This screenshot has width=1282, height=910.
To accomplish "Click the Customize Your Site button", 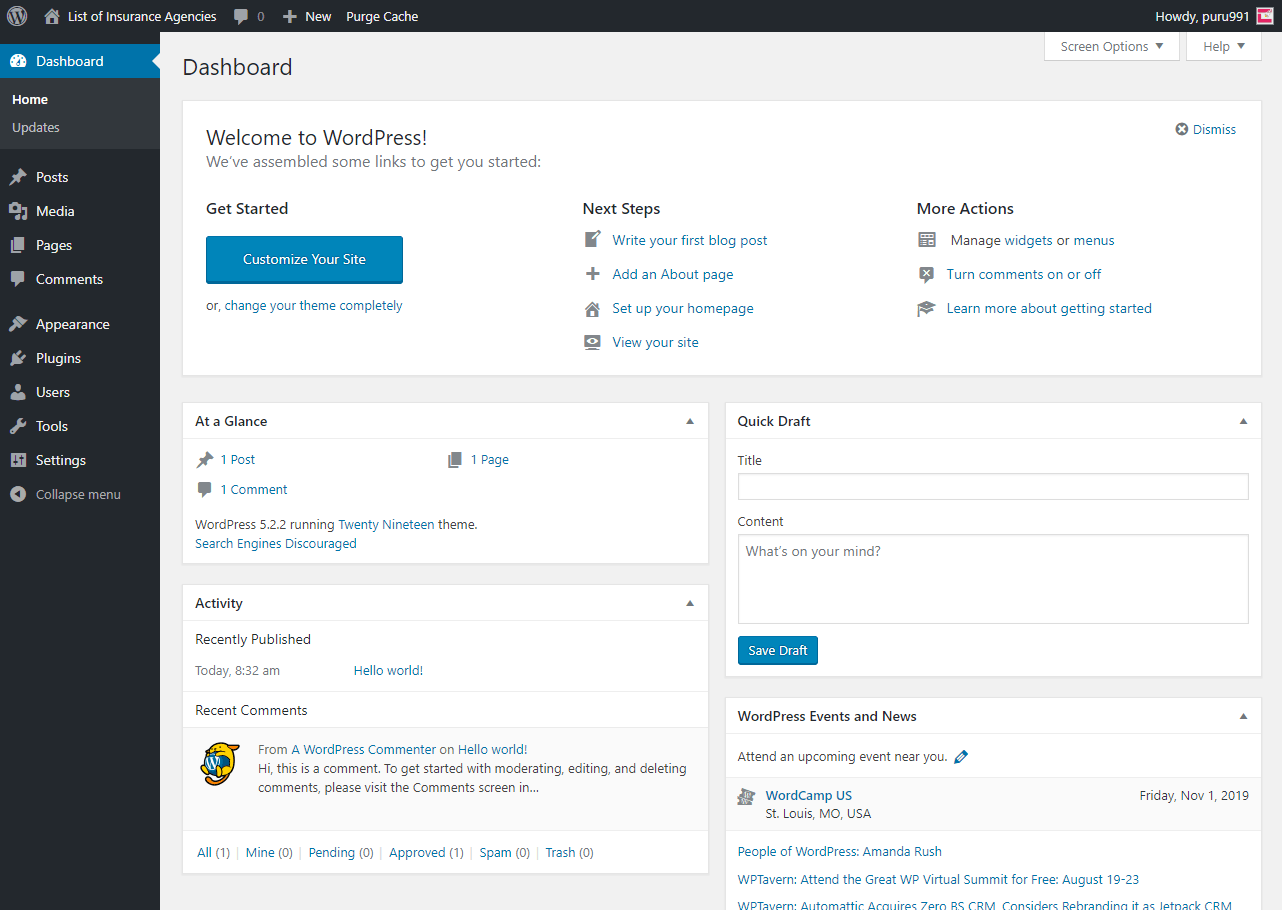I will (304, 259).
